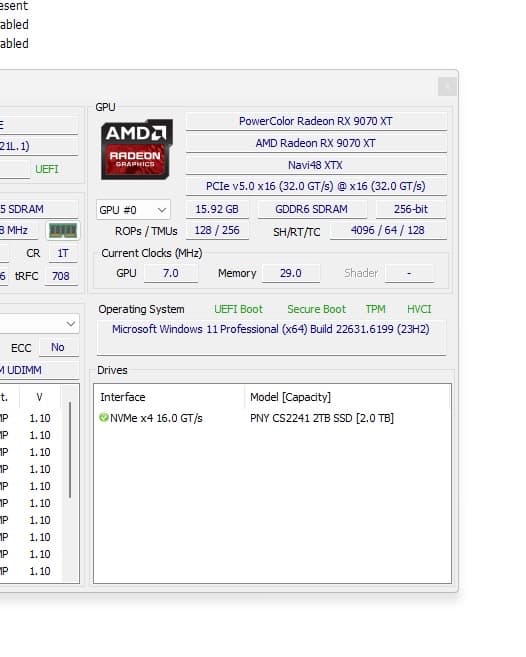This screenshot has height=657, width=526.
Task: Click the PowerColor Radeon RX 9070 XT field
Action: tap(316, 121)
